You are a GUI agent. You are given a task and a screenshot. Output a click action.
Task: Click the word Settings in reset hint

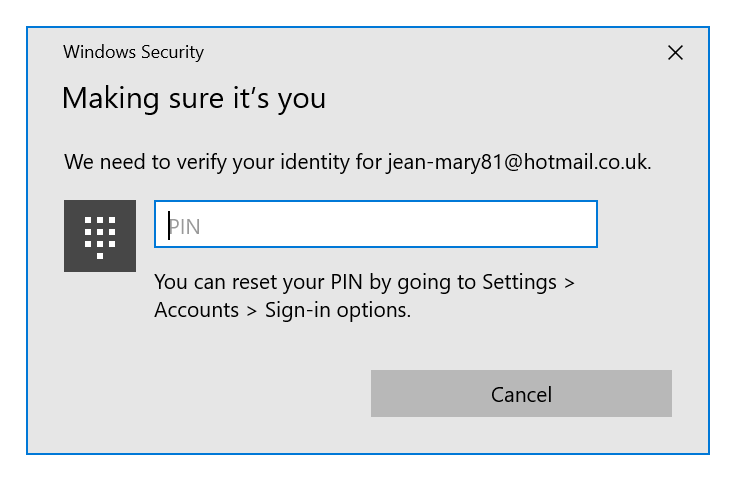coord(519,282)
